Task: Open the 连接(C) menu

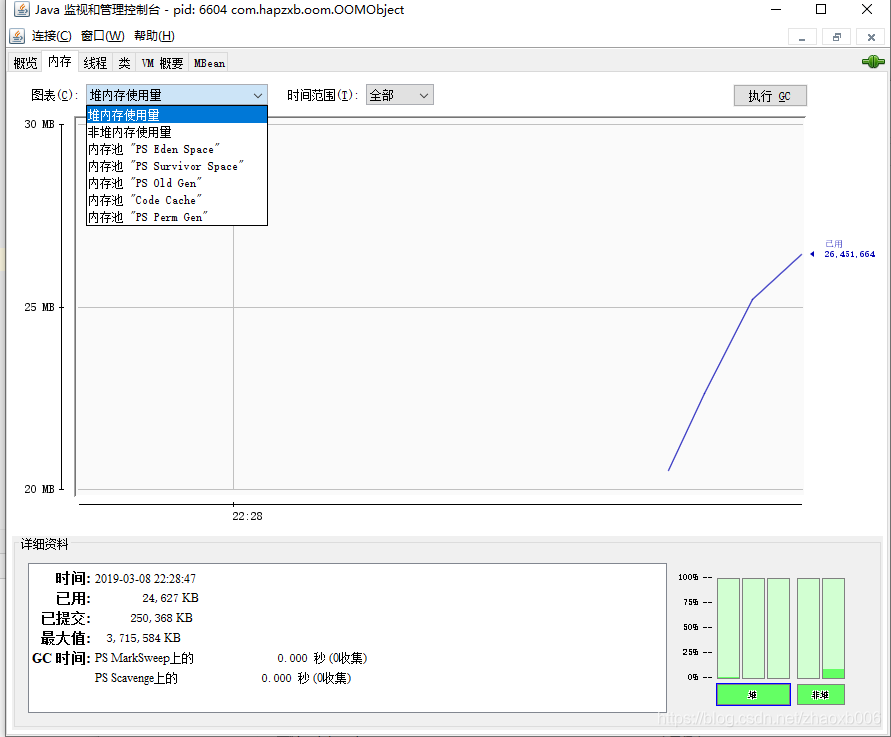Action: coord(51,36)
